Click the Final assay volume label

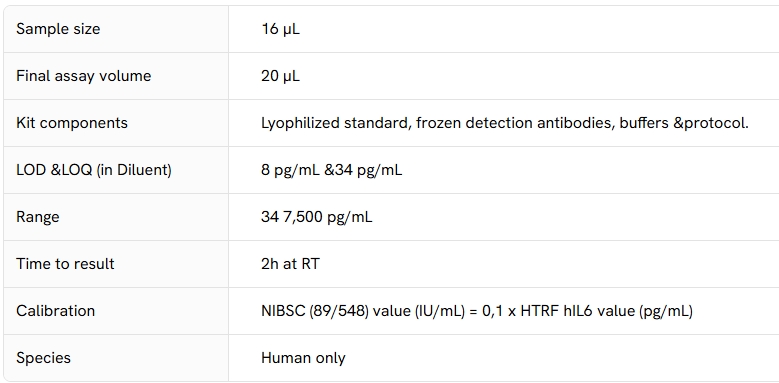(x=83, y=76)
